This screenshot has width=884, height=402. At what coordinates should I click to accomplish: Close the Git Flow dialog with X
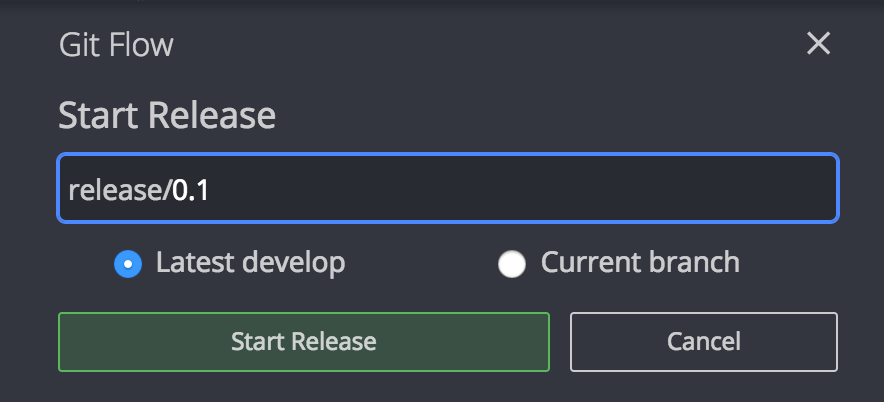[818, 43]
